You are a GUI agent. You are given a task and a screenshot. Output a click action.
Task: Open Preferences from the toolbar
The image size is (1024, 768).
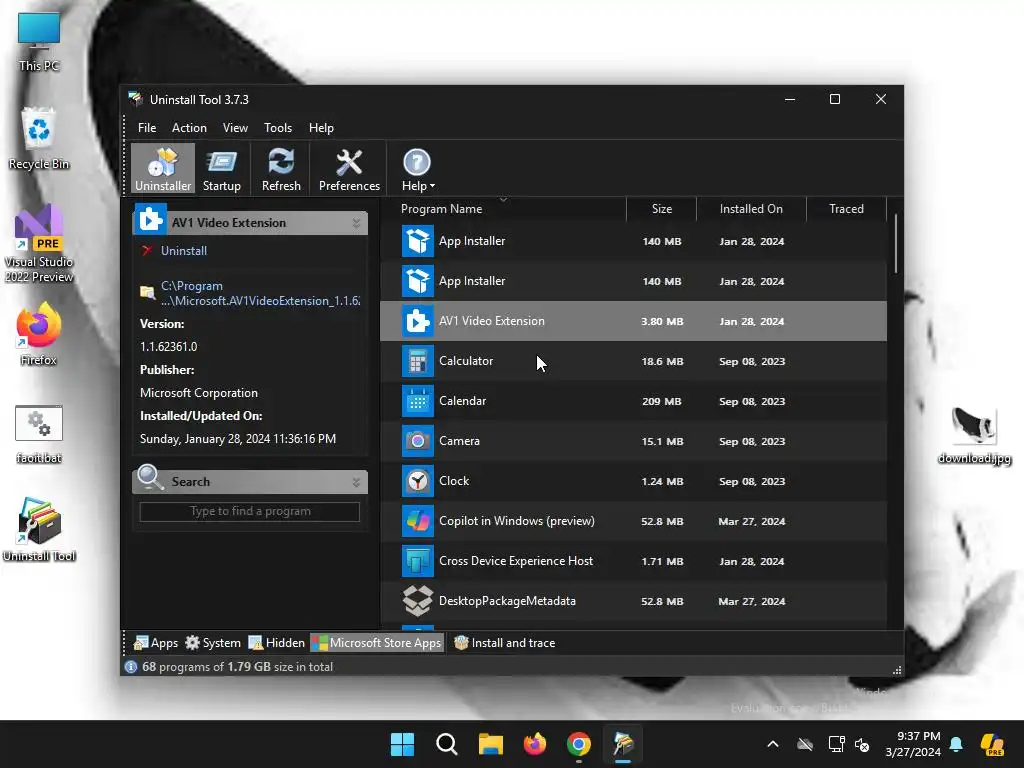349,168
